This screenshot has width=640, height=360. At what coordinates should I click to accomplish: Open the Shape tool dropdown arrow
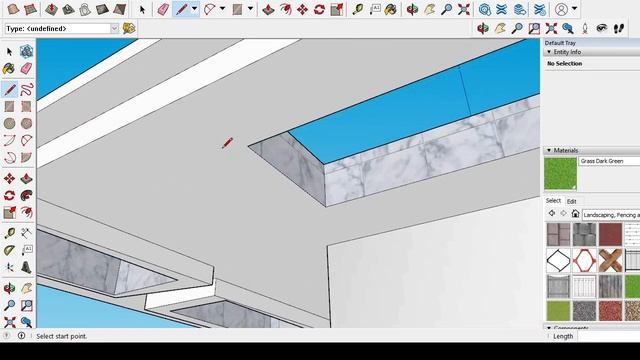point(250,9)
